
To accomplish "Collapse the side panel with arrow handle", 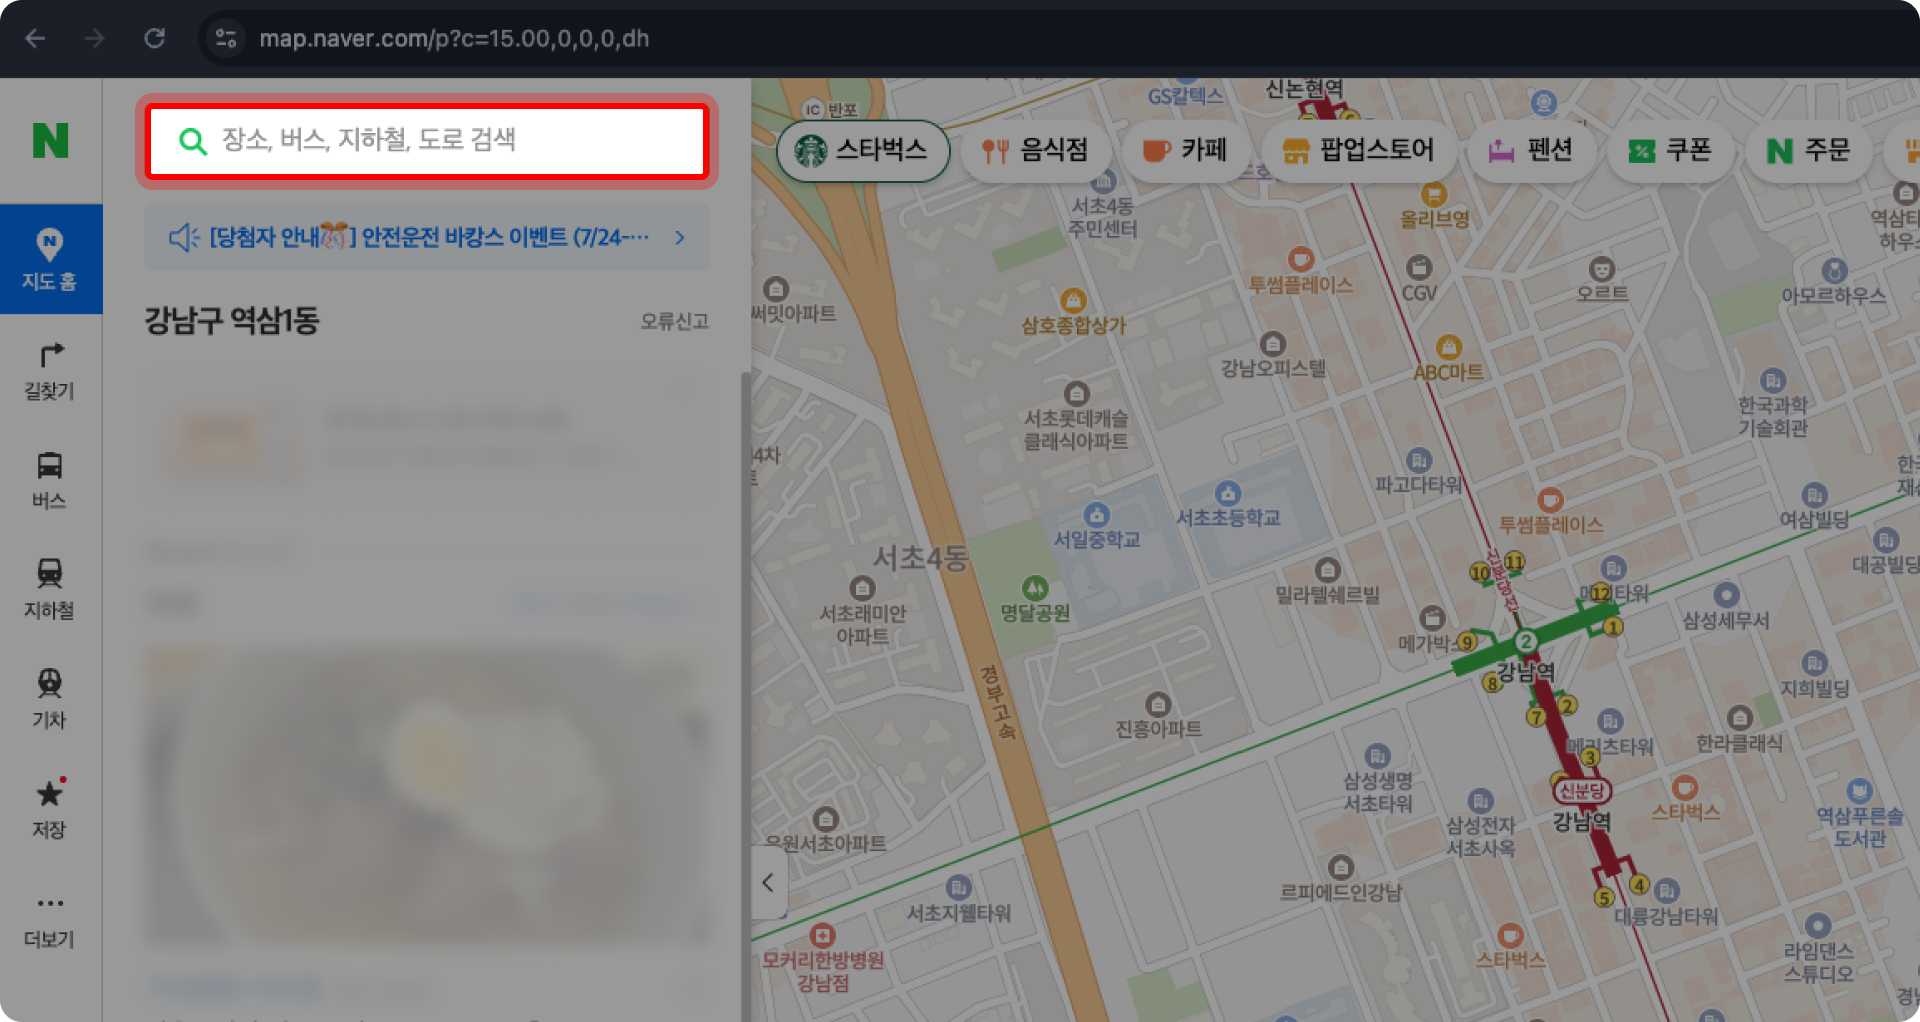I will coord(768,883).
